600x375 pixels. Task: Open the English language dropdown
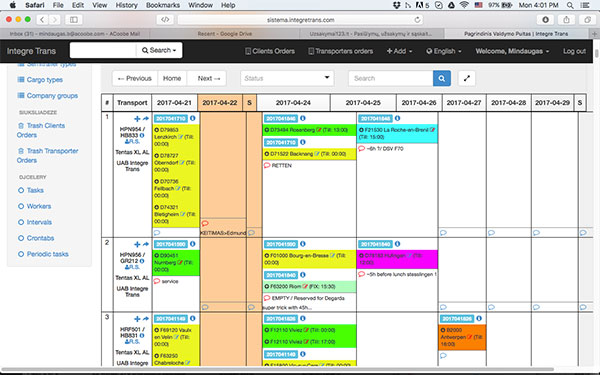pyautogui.click(x=444, y=51)
